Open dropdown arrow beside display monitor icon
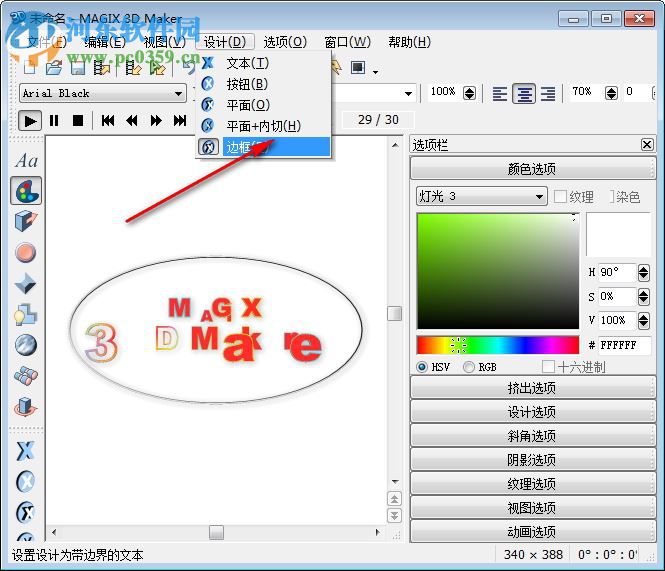The height and width of the screenshot is (571, 665). (375, 72)
